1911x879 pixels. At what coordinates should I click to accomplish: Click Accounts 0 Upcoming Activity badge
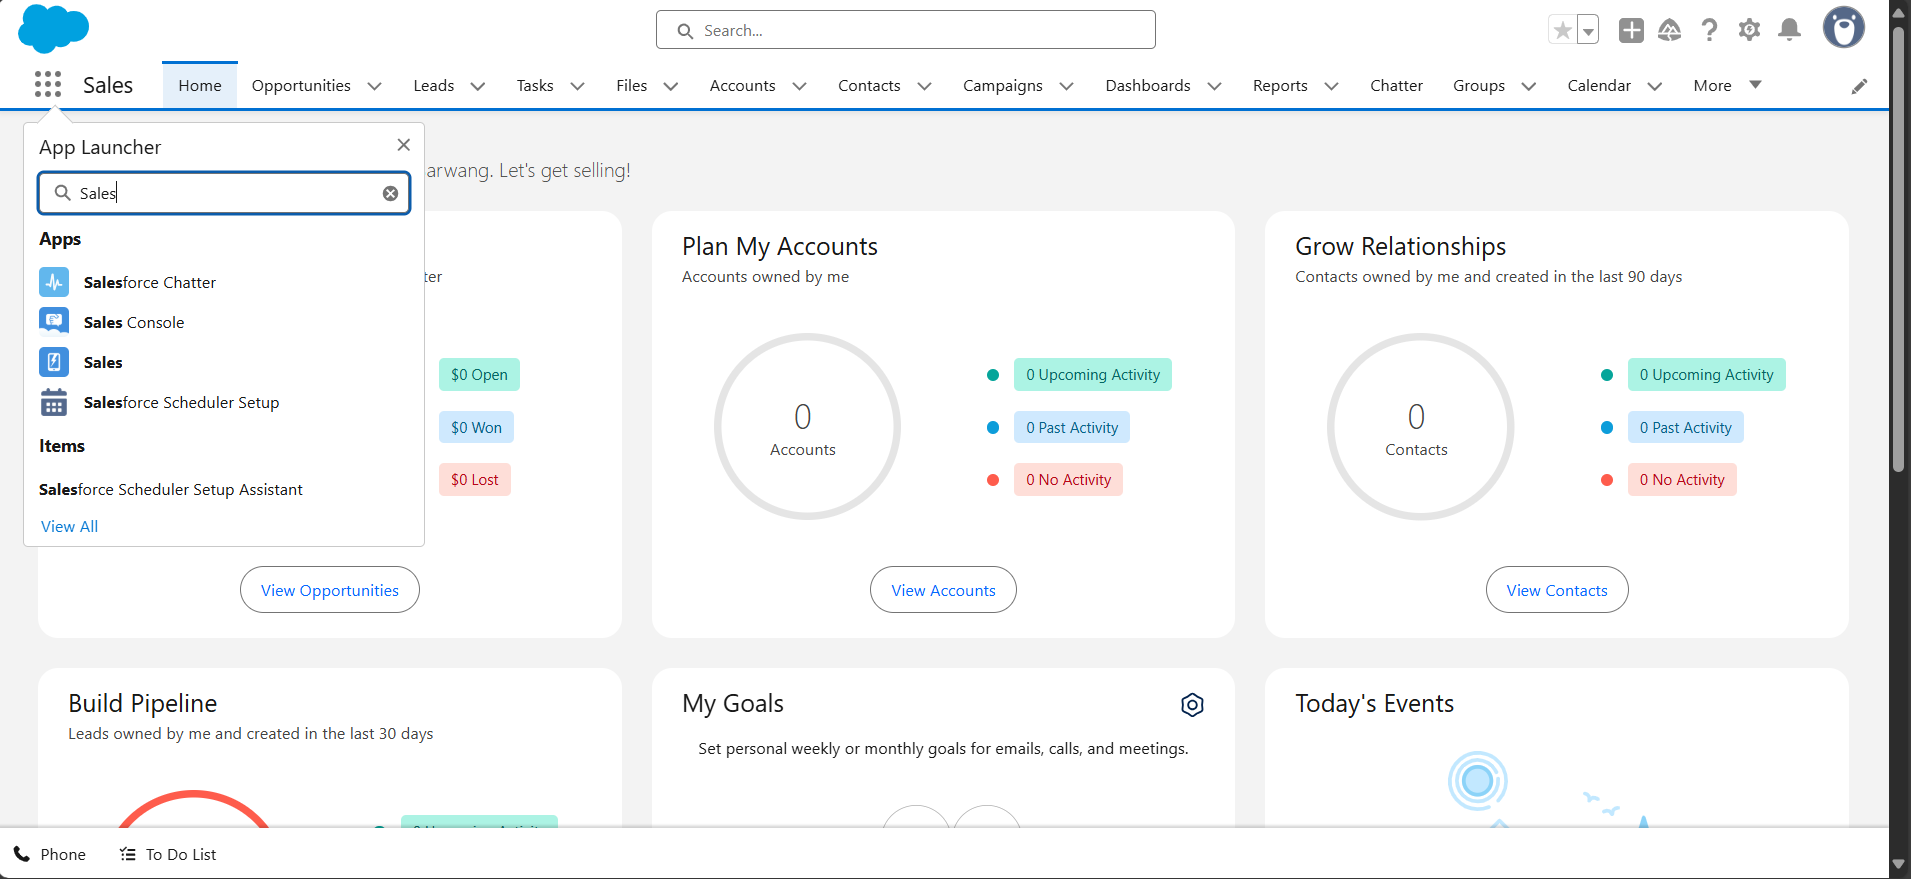pyautogui.click(x=1093, y=375)
